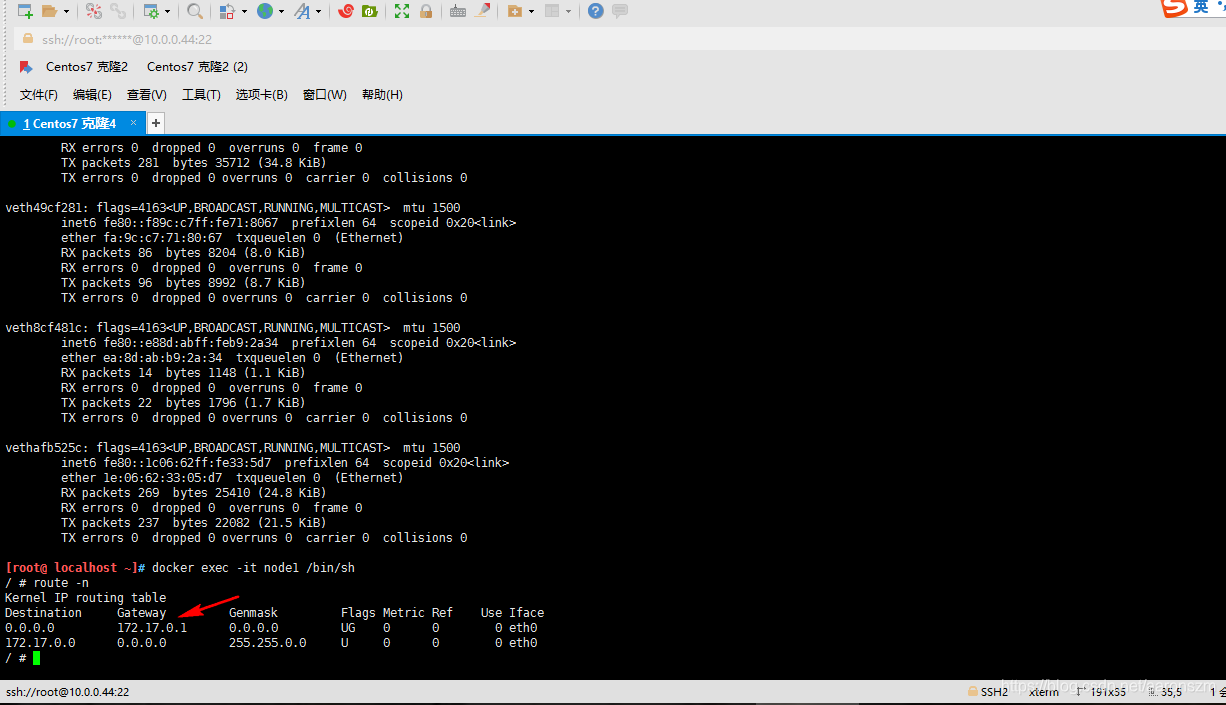
Task: Open the 选项卡(B) menu
Action: [x=262, y=95]
